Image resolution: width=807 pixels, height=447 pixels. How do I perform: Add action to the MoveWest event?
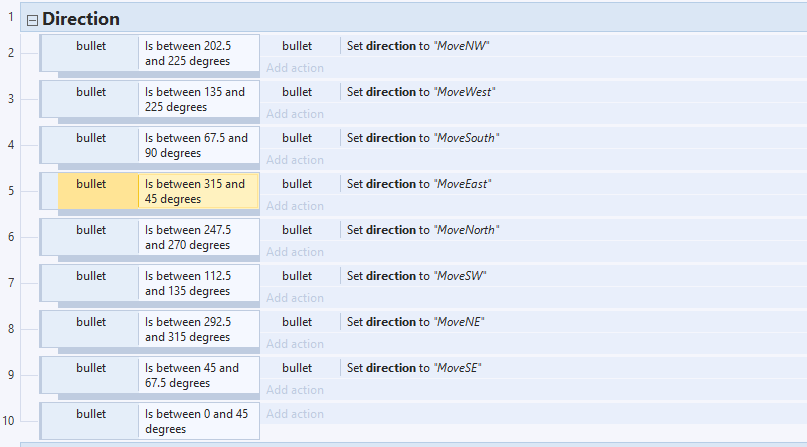tap(295, 114)
